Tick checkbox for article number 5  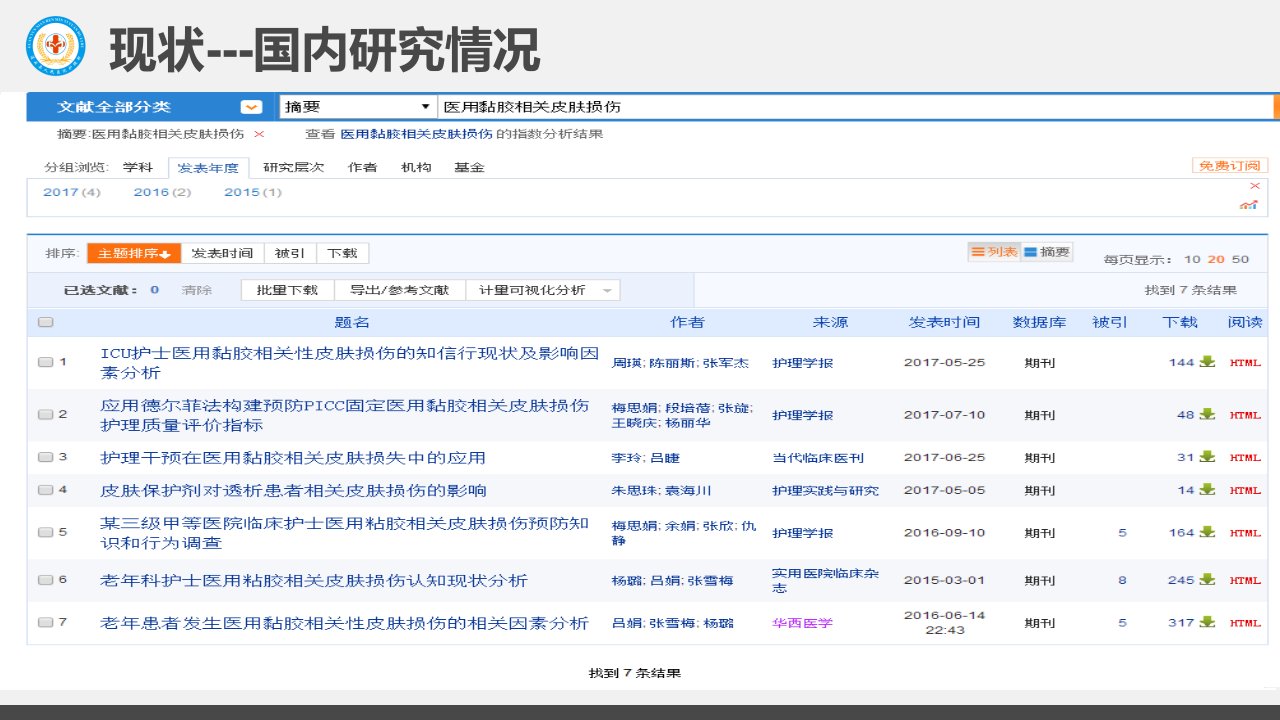click(x=45, y=532)
